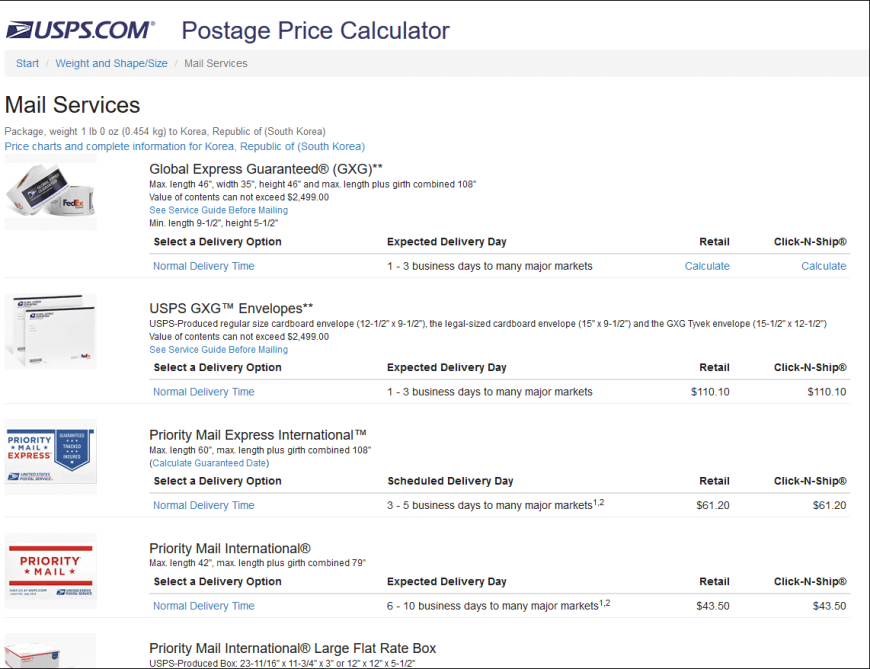Click Calculate under Click-N-Ship for GXG

point(823,266)
